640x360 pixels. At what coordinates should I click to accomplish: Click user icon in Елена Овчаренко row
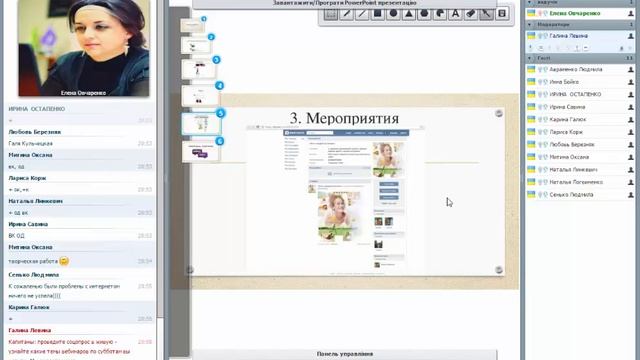(631, 13)
